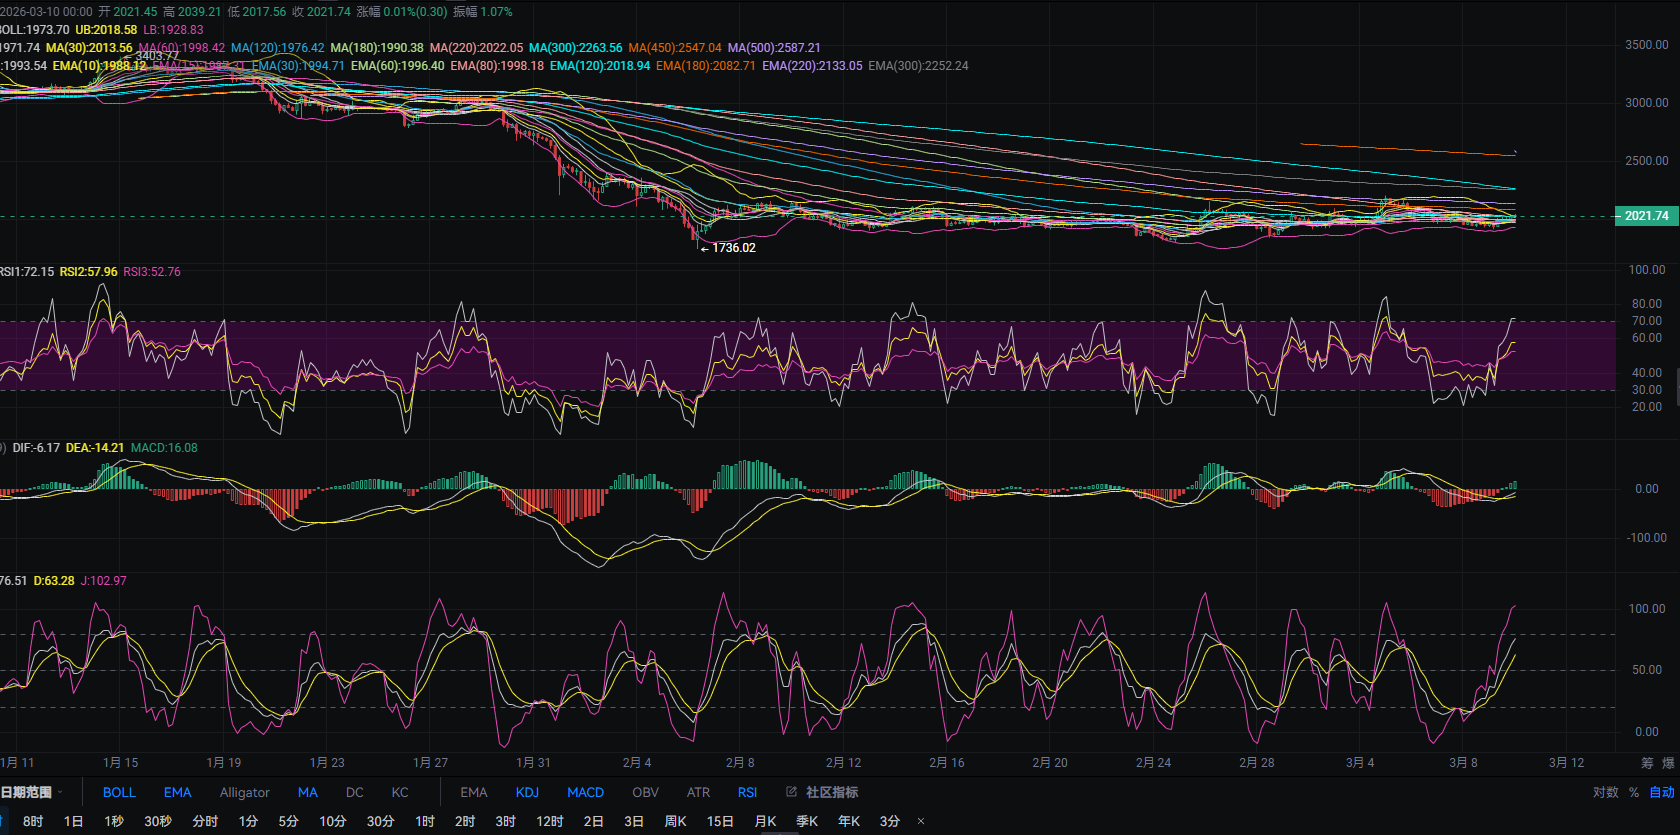Toggle the BOLL overlay indicator
Viewport: 1680px width, 835px height.
119,792
